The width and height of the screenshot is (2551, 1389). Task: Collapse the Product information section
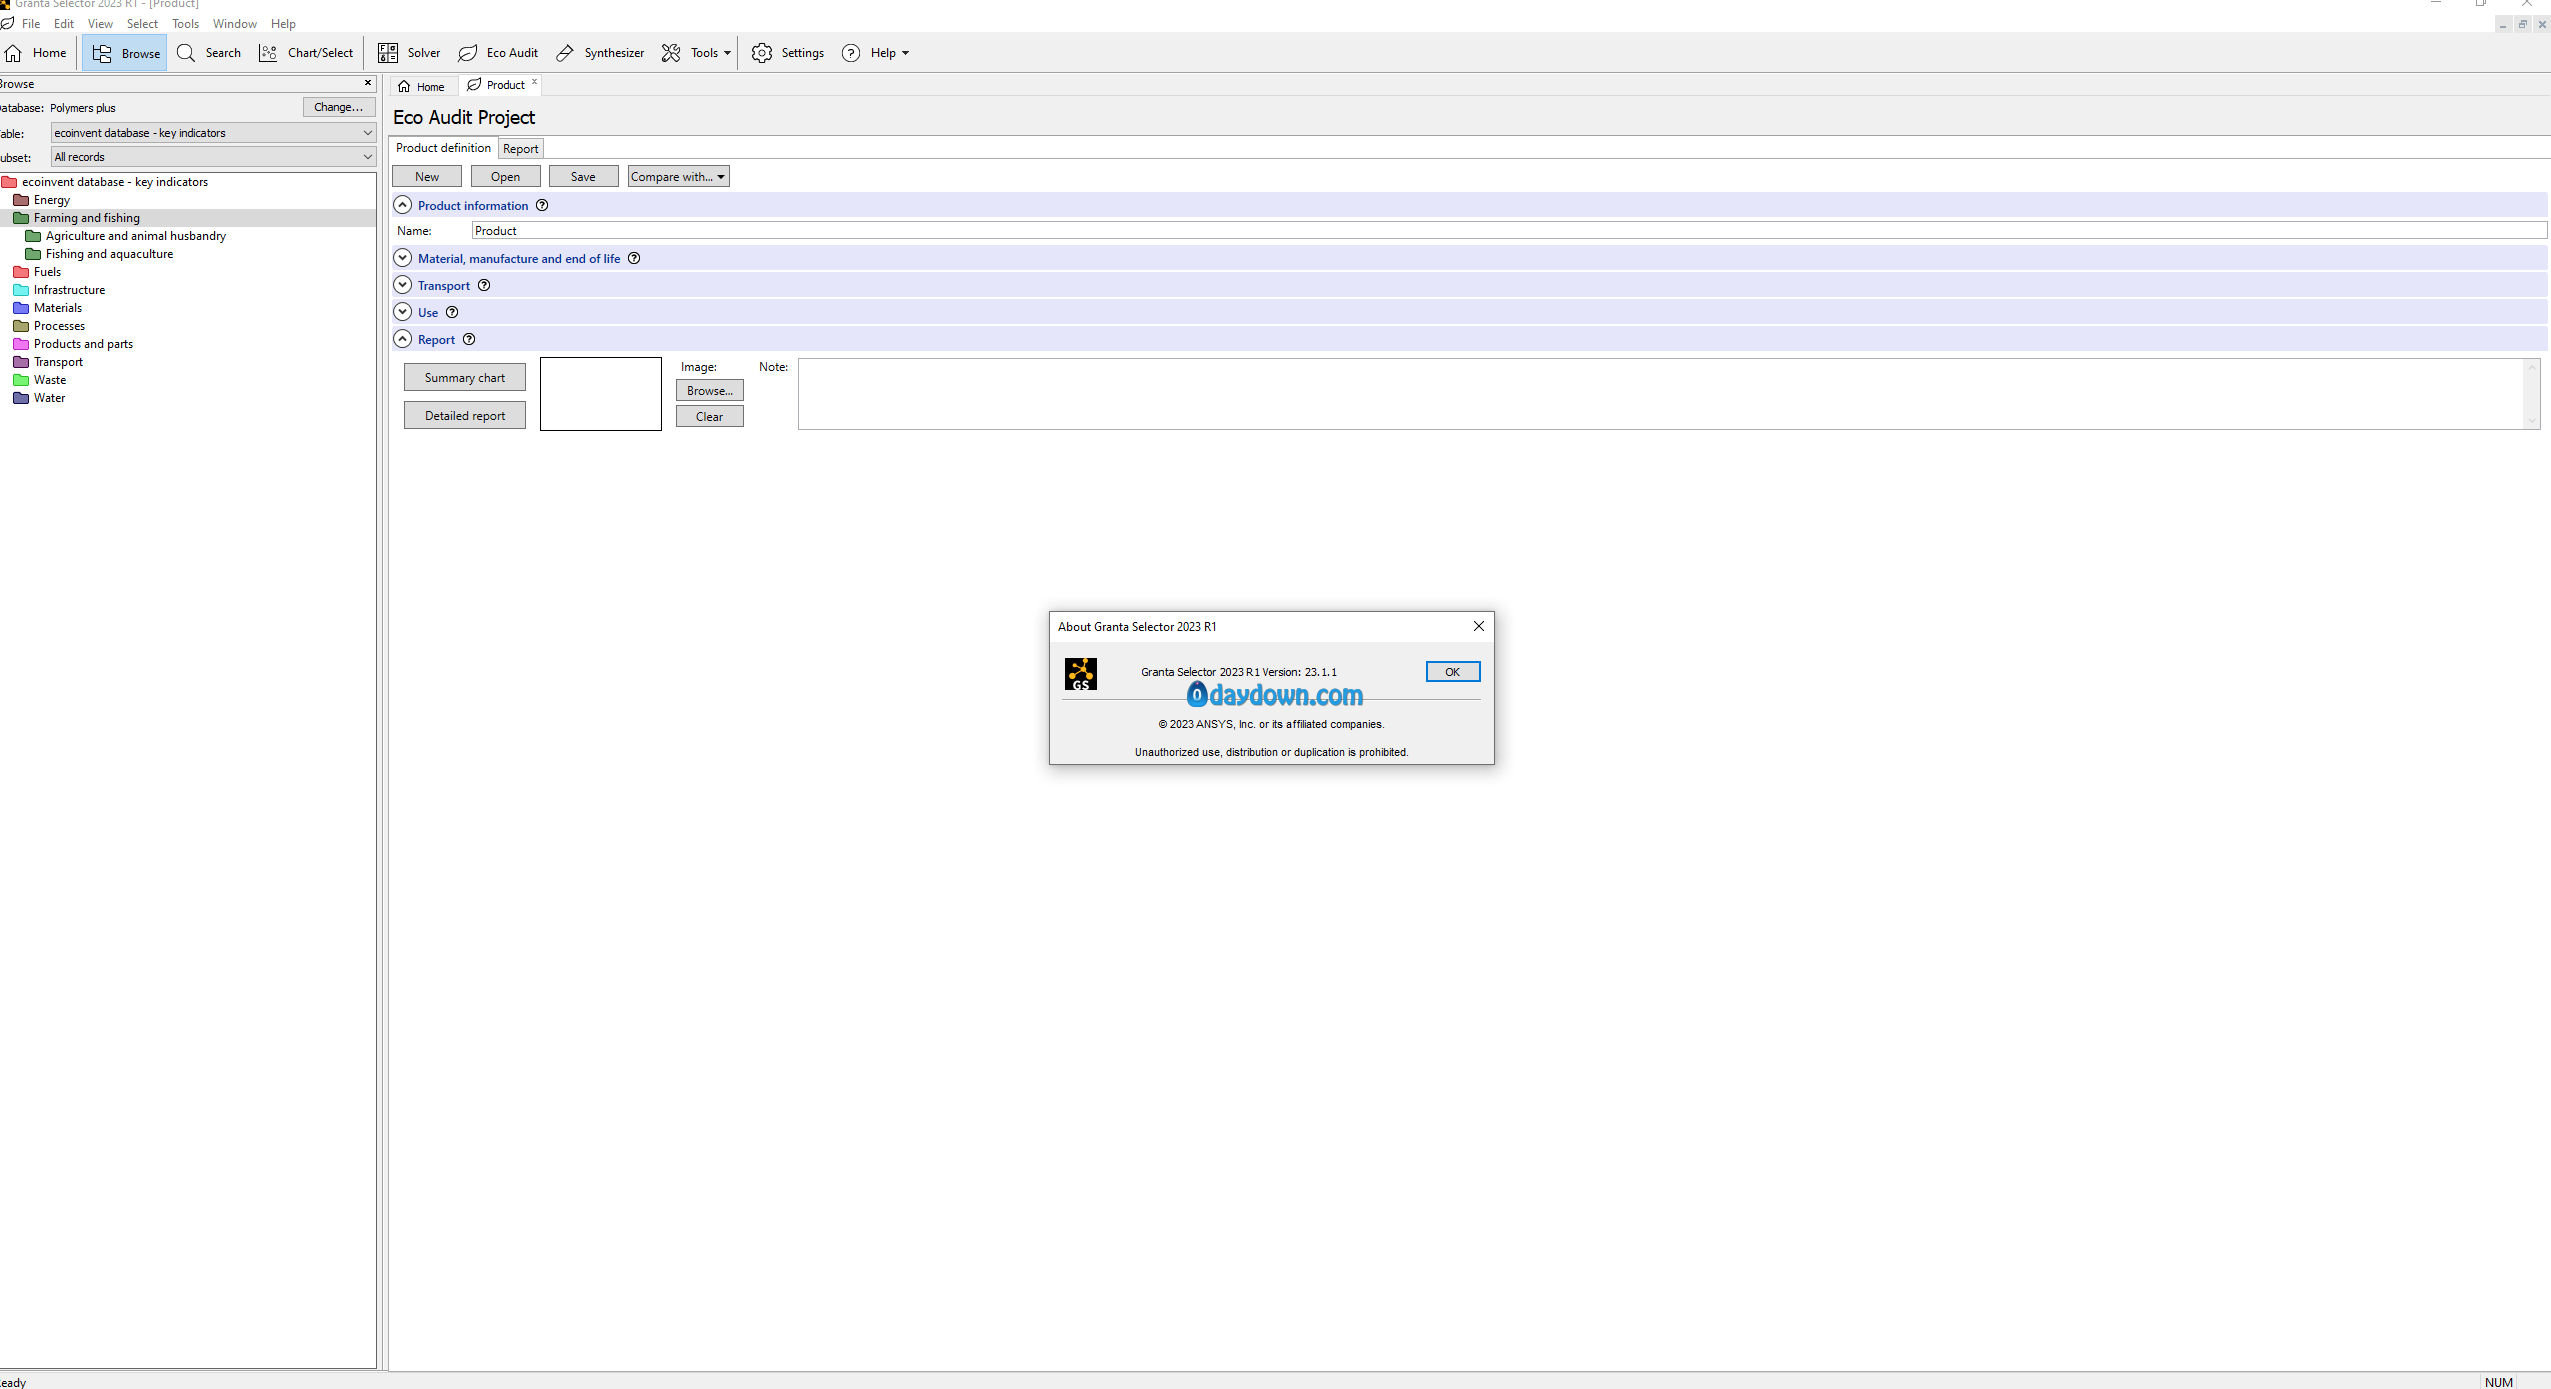tap(403, 205)
